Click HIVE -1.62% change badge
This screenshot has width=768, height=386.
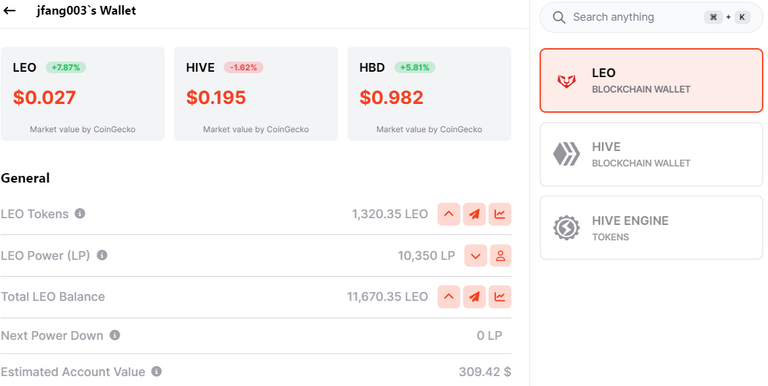[x=243, y=68]
